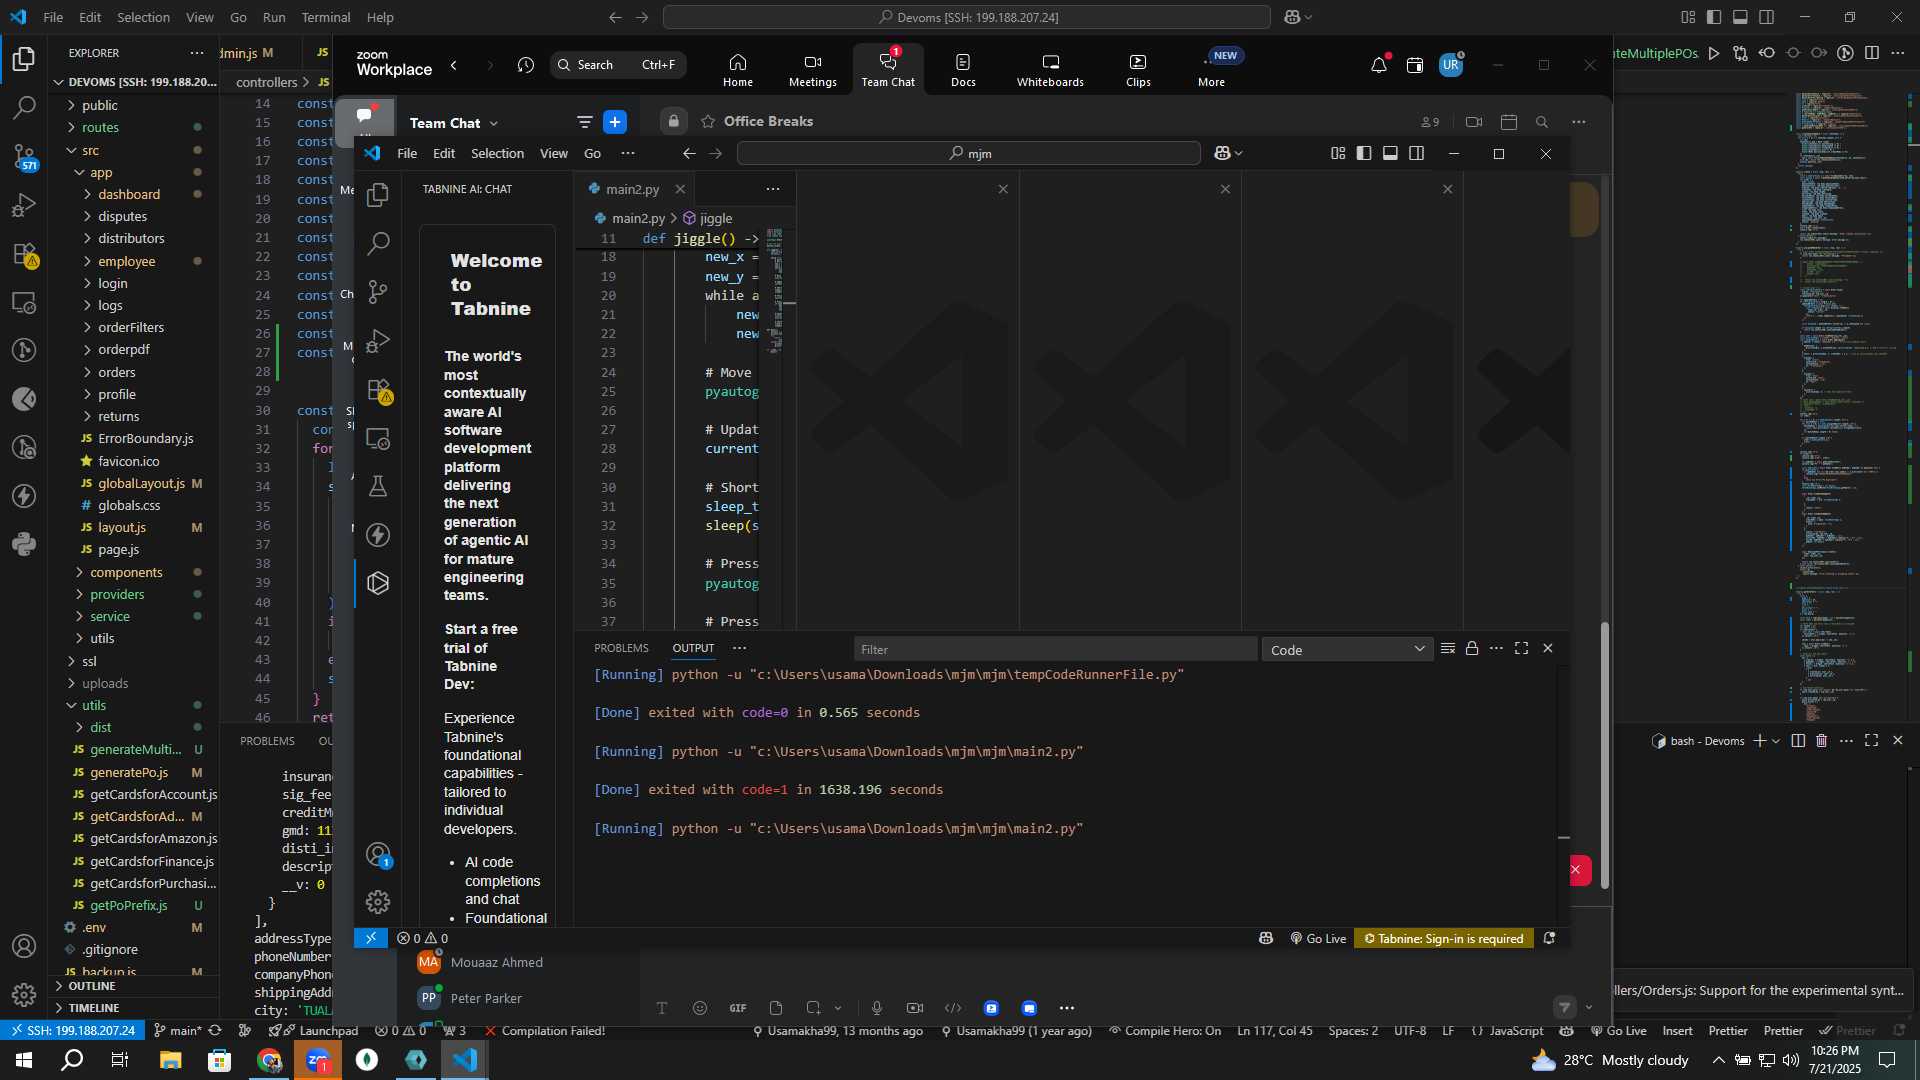Click inner VS Code main2.py minimap
1920x1080 pixels.
pos(775,290)
